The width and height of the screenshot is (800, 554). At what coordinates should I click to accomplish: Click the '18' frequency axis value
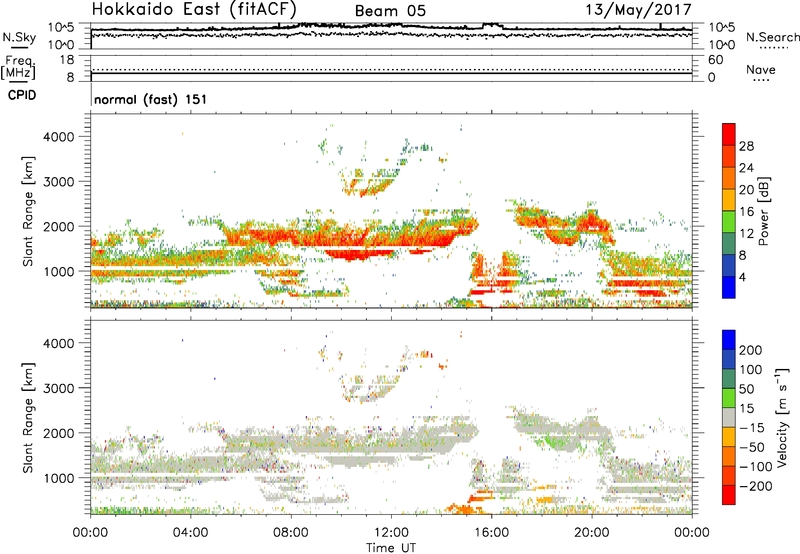67,60
